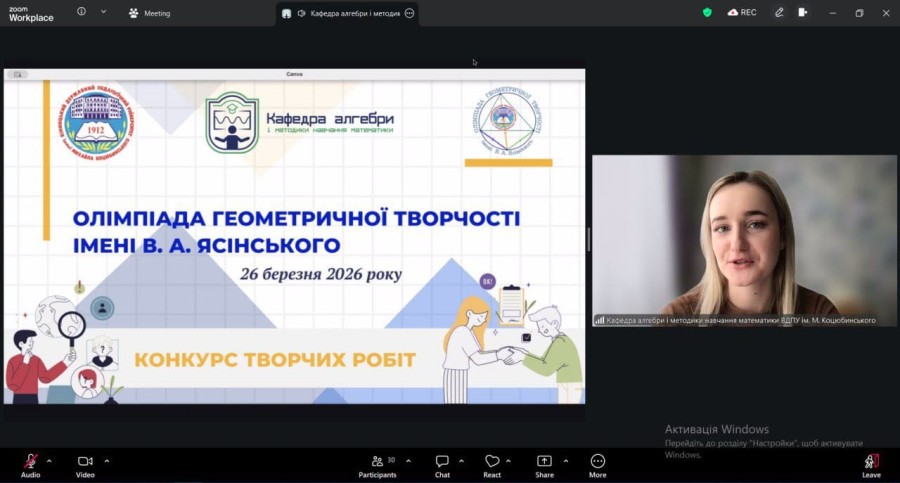The height and width of the screenshot is (483, 900).
Task: Click the green encryption shield icon
Action: click(x=707, y=12)
